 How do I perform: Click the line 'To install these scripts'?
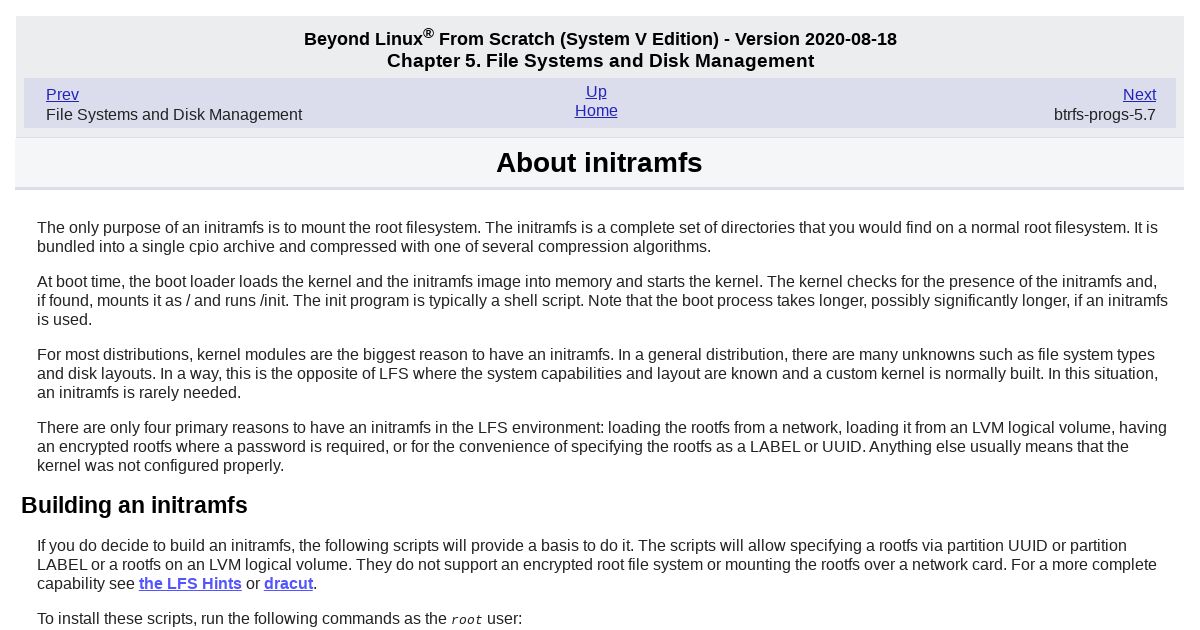[279, 619]
